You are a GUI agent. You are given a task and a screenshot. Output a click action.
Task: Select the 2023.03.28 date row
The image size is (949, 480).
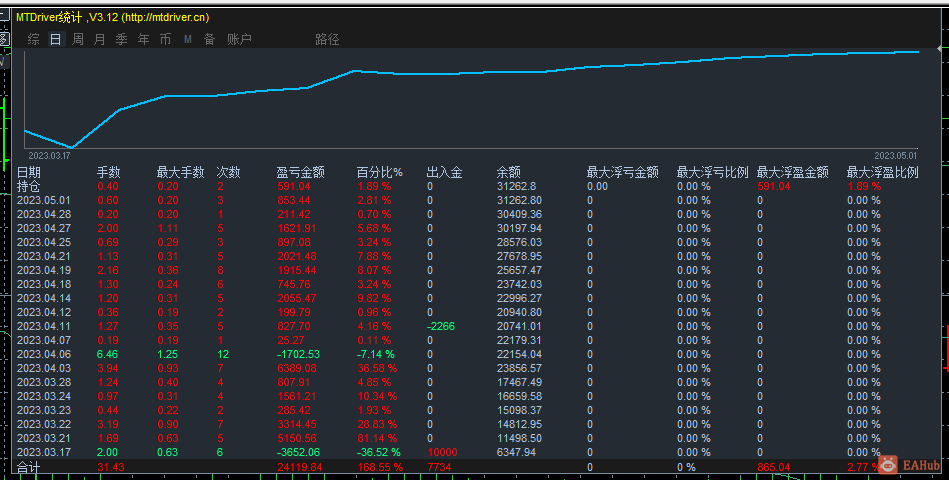click(x=44, y=382)
